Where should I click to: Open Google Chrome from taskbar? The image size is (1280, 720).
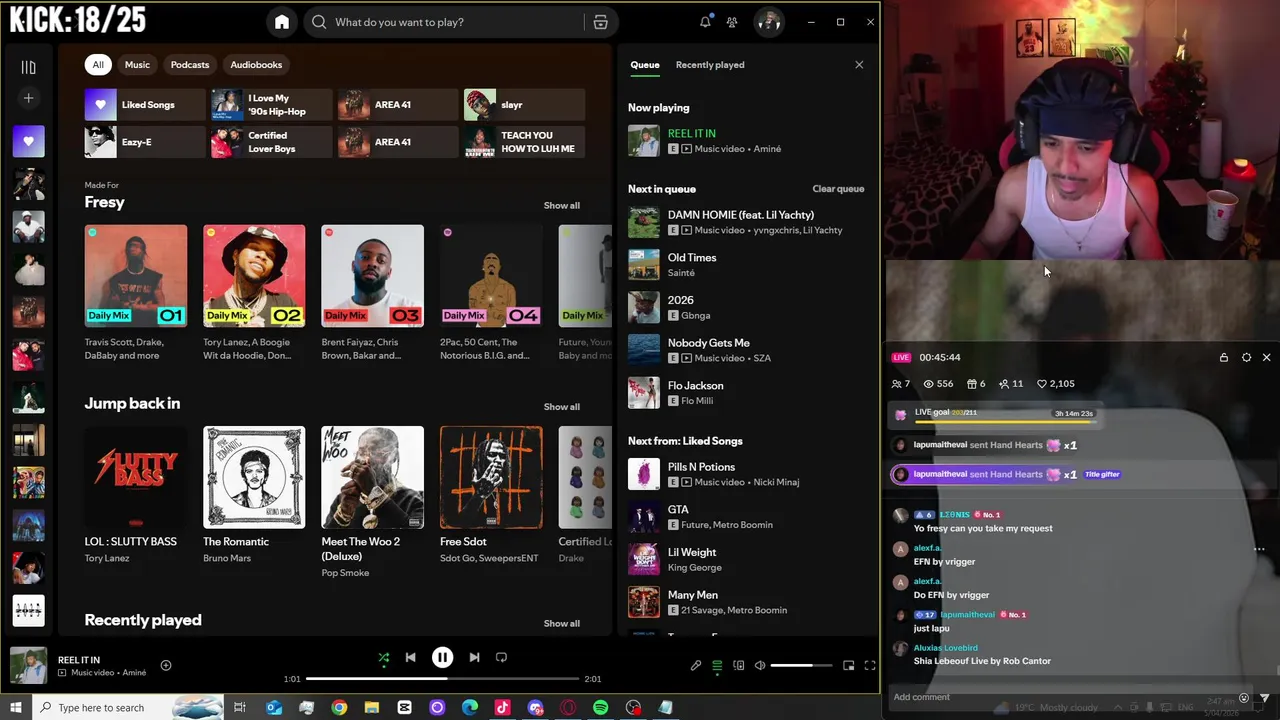(339, 707)
